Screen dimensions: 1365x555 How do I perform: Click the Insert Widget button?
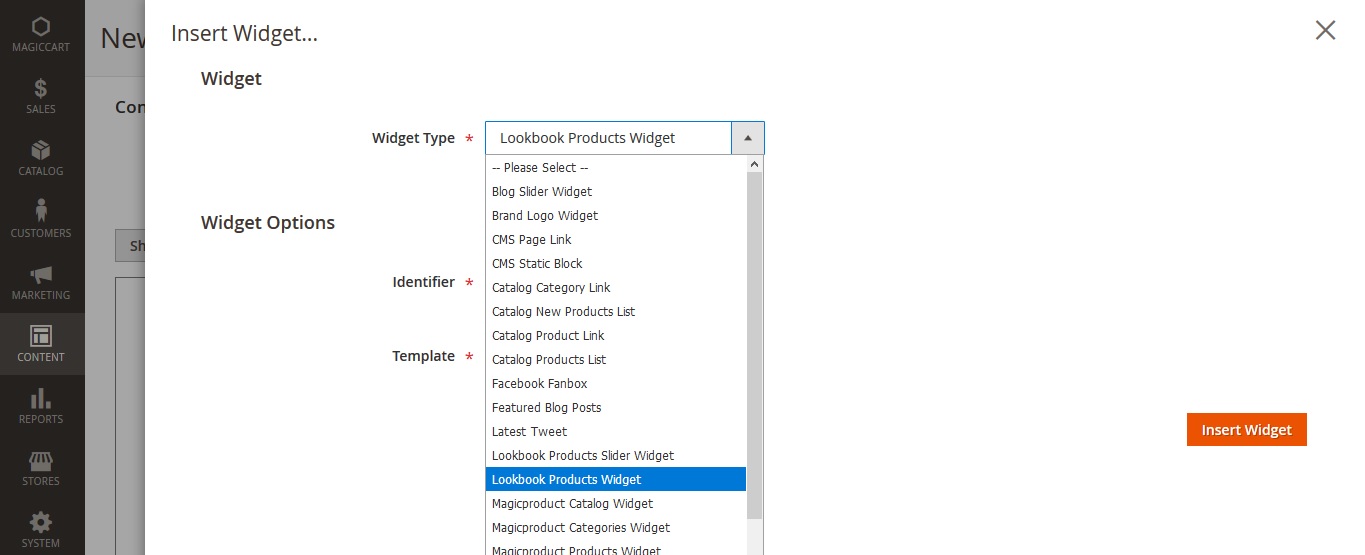pyautogui.click(x=1246, y=430)
